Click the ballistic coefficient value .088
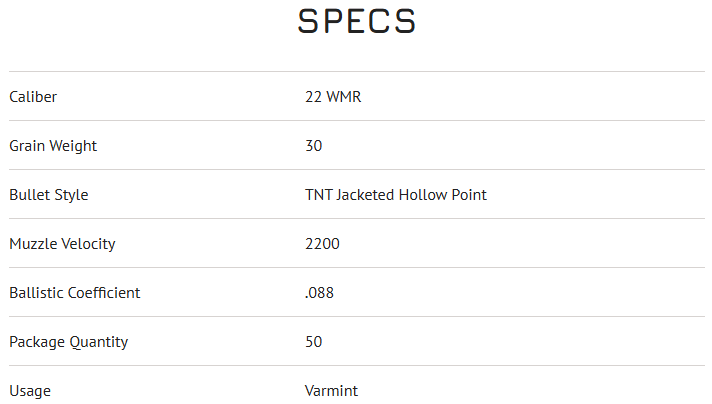 319,293
